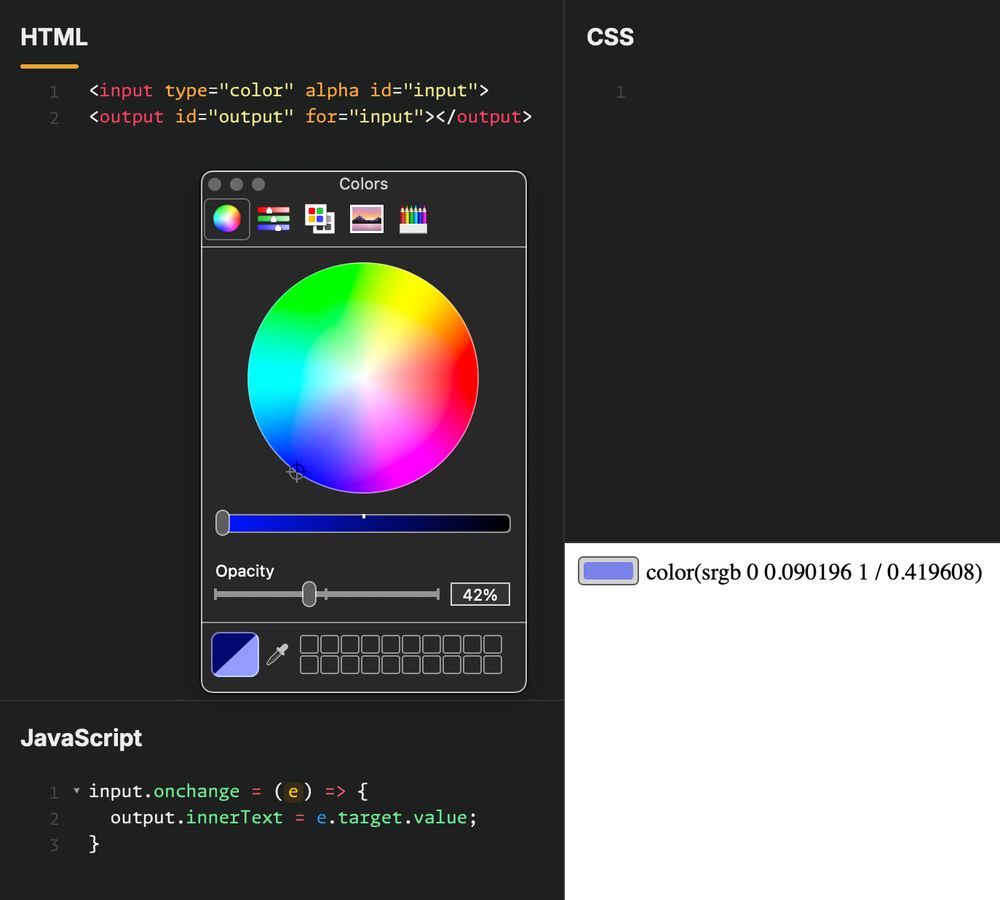1000x900 pixels.
Task: Toggle the Opacity slider handle
Action: 308,593
